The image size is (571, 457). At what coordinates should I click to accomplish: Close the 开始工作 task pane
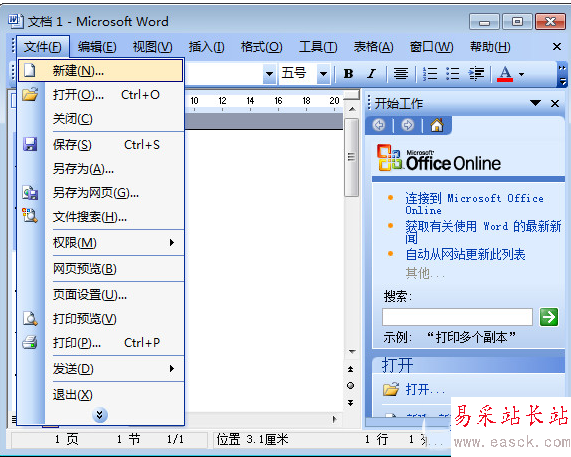[555, 103]
